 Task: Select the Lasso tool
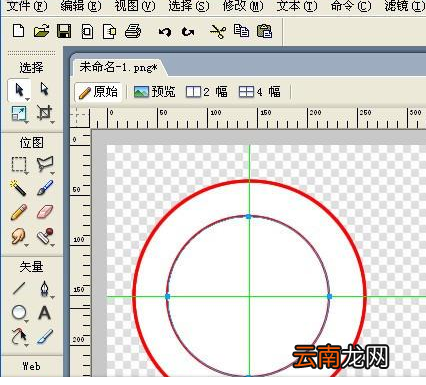click(x=45, y=164)
